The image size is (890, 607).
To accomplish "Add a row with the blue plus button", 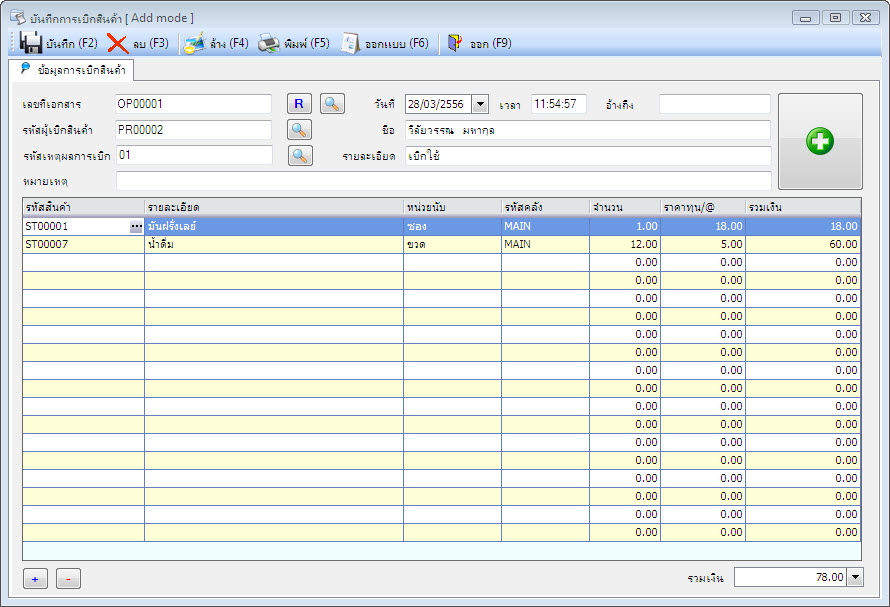I will 35,579.
